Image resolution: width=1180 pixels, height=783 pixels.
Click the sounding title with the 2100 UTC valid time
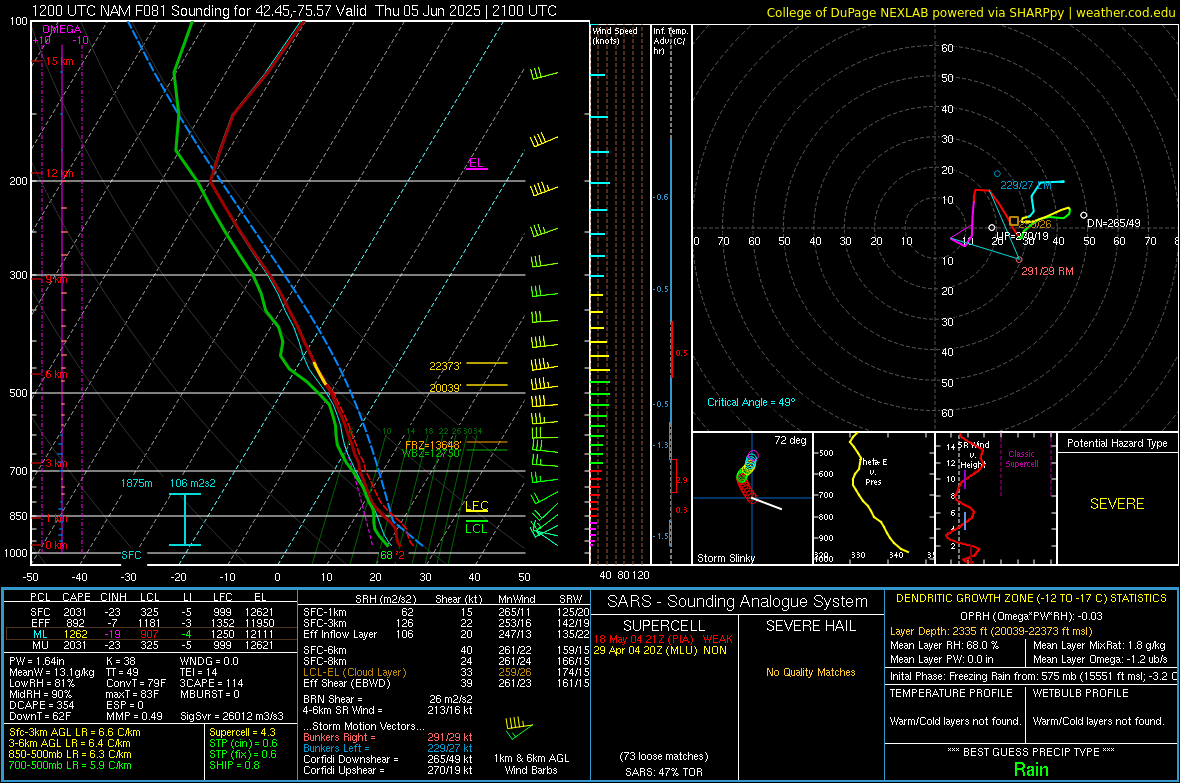(294, 11)
